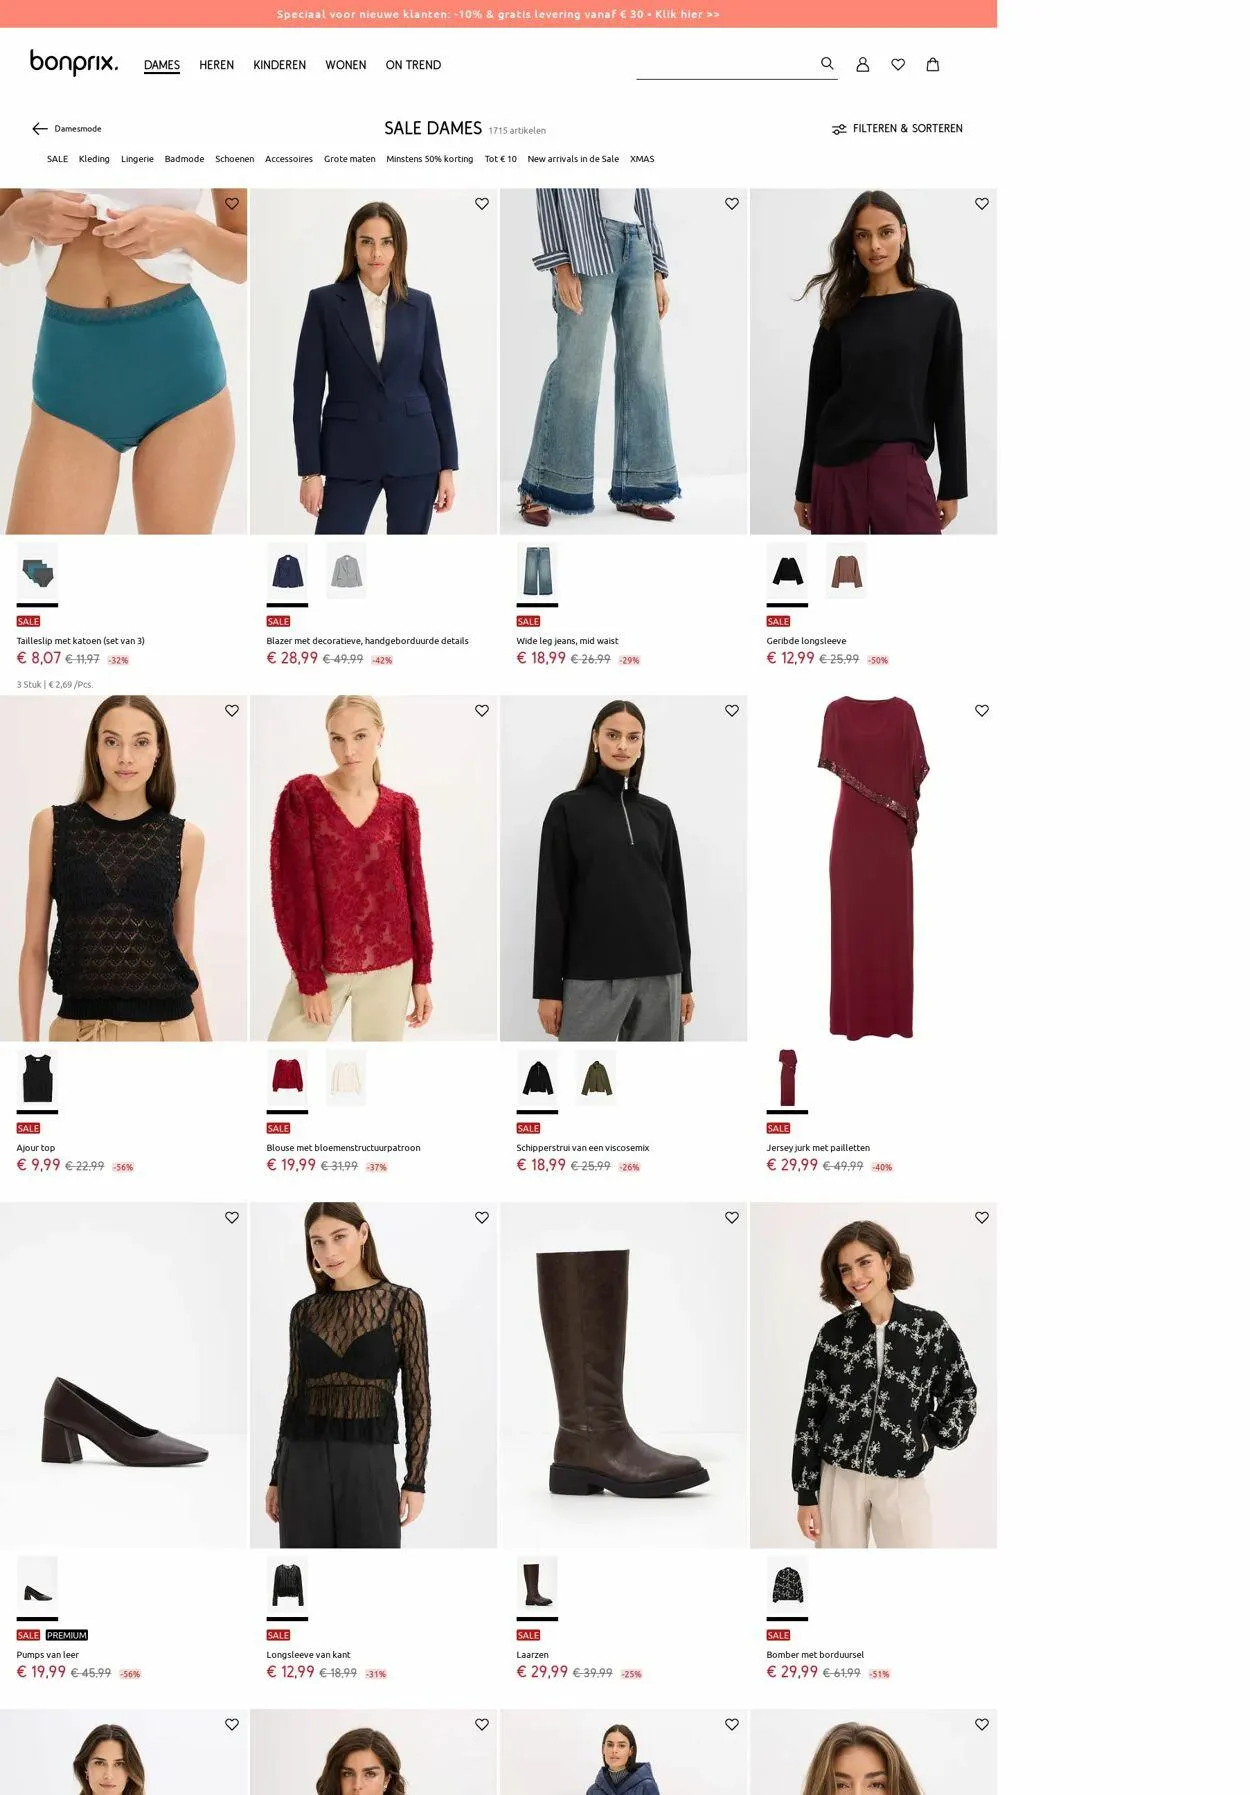Click the new customers promo banner
1250x1795 pixels.
(x=498, y=14)
